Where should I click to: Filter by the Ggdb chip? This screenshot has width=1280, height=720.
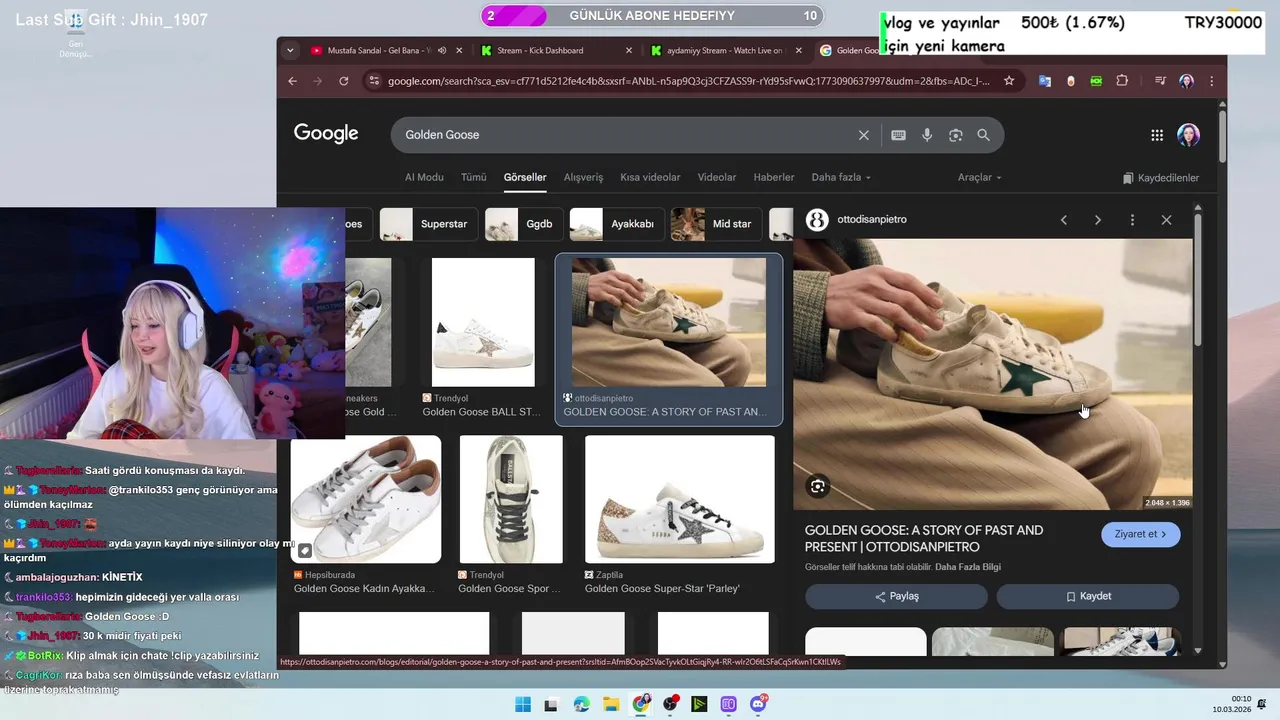coord(523,224)
